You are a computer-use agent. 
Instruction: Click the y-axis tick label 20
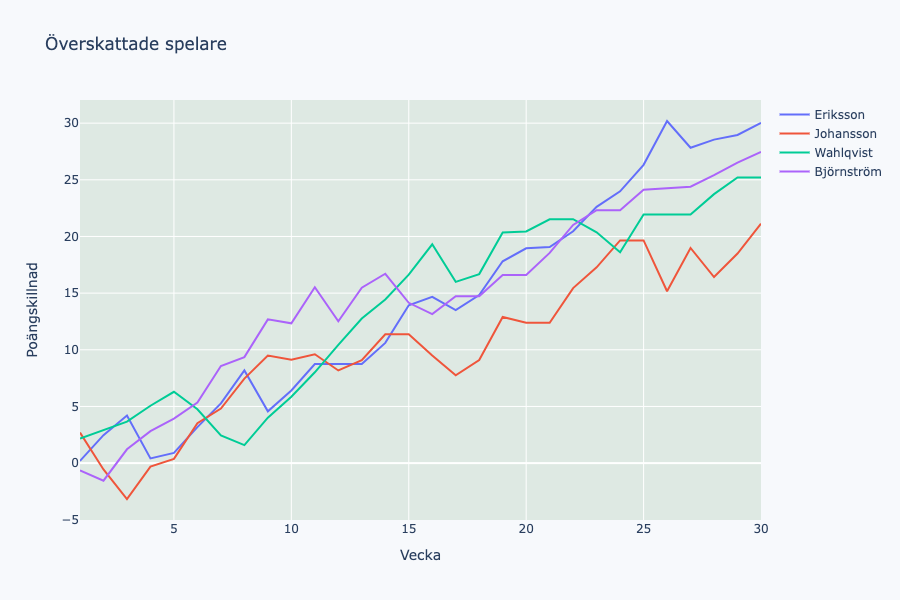68,237
